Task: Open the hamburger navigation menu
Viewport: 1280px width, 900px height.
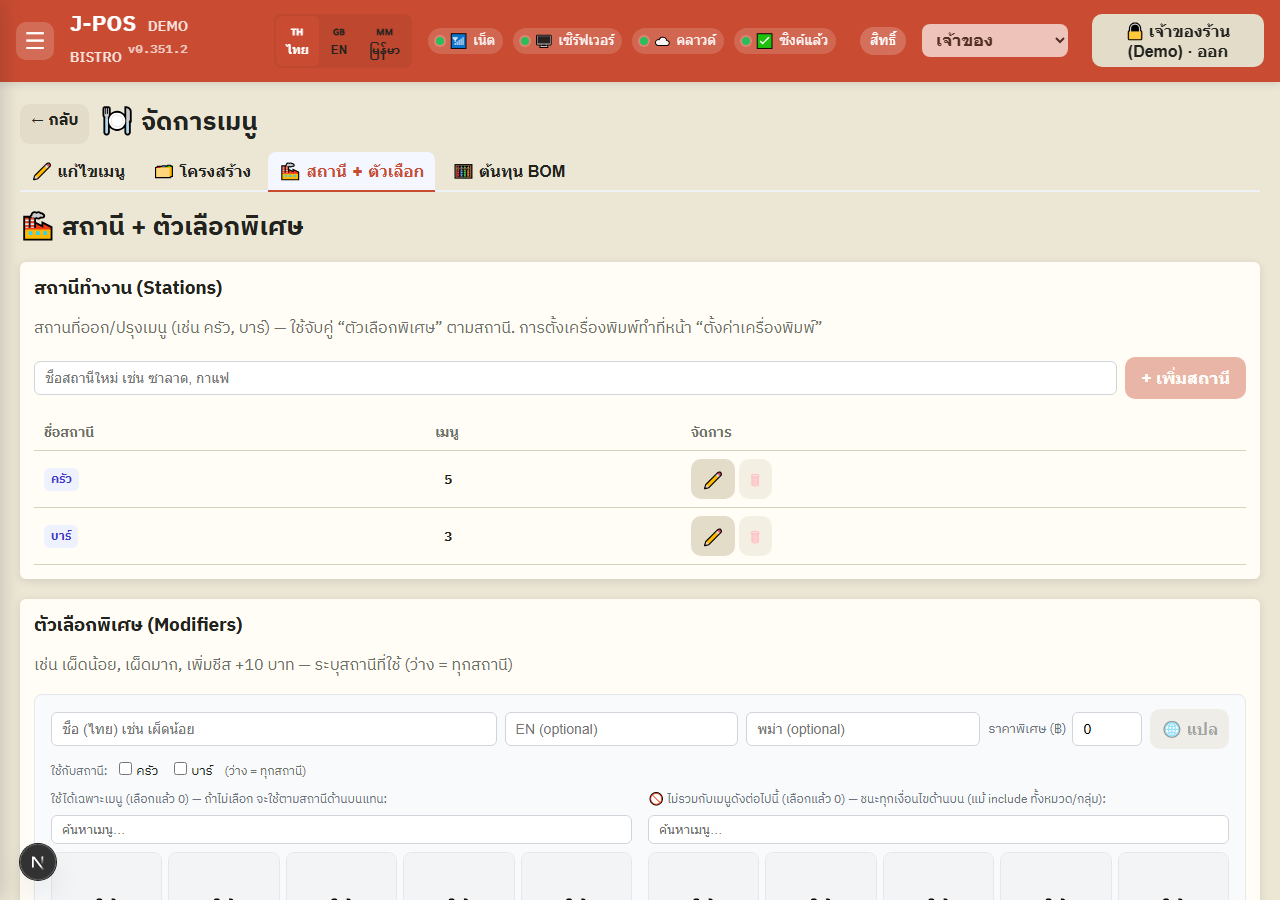Action: 35,41
